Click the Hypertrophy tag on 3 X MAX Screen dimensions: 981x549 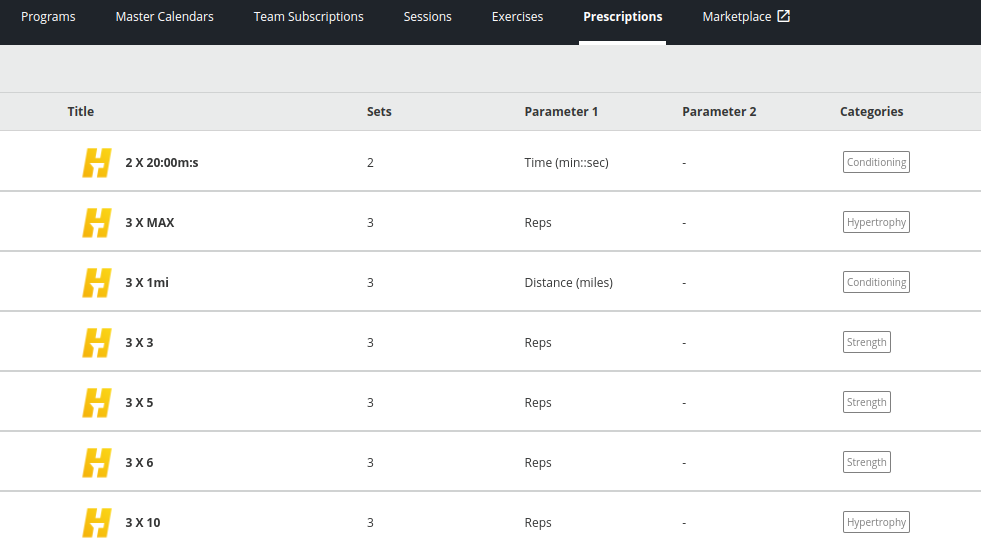click(876, 222)
